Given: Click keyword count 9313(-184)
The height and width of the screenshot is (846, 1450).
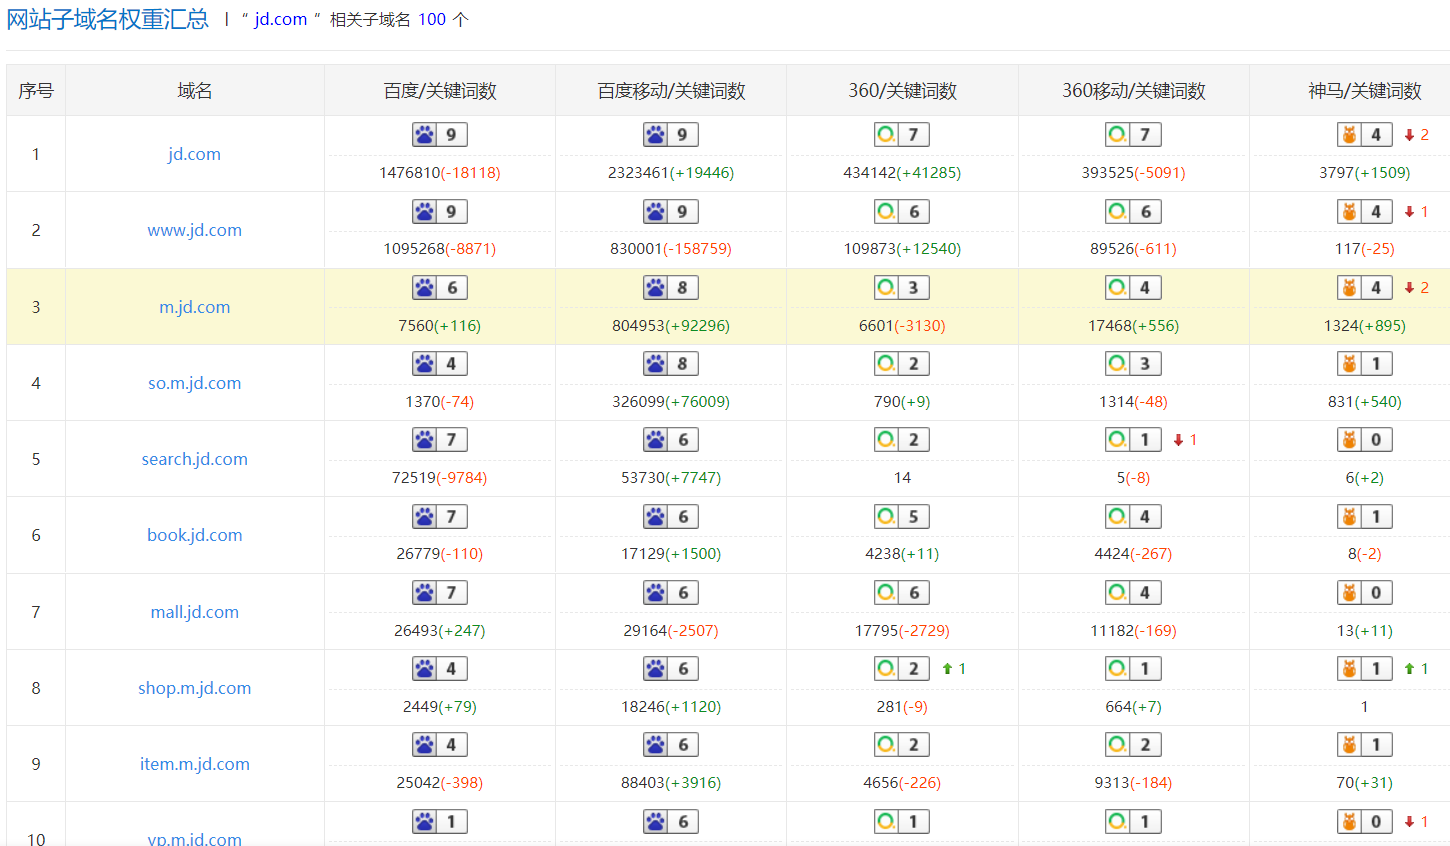Looking at the screenshot, I should [1133, 783].
